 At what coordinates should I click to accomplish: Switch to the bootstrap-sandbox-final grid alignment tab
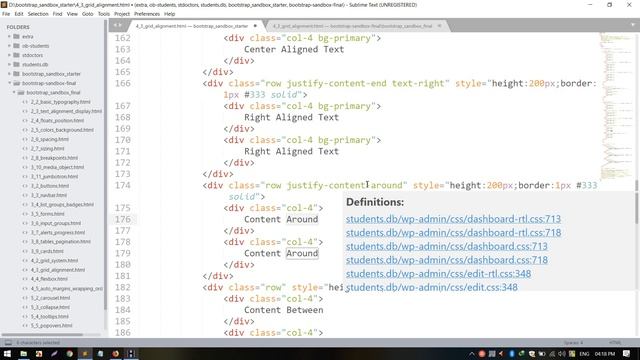[352, 26]
